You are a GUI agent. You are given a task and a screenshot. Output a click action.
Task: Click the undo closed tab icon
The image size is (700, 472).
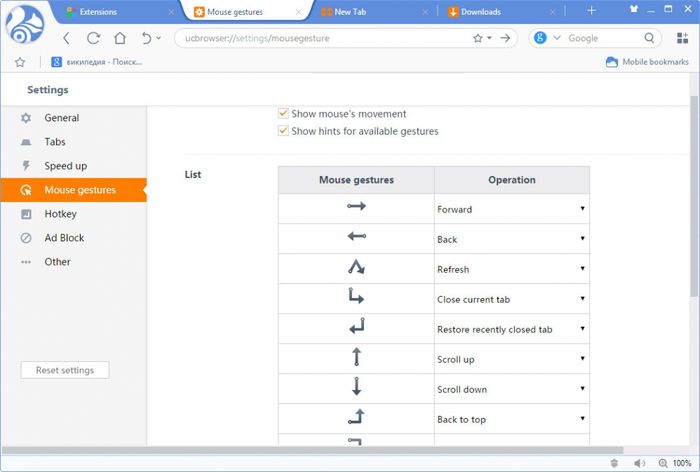146,38
